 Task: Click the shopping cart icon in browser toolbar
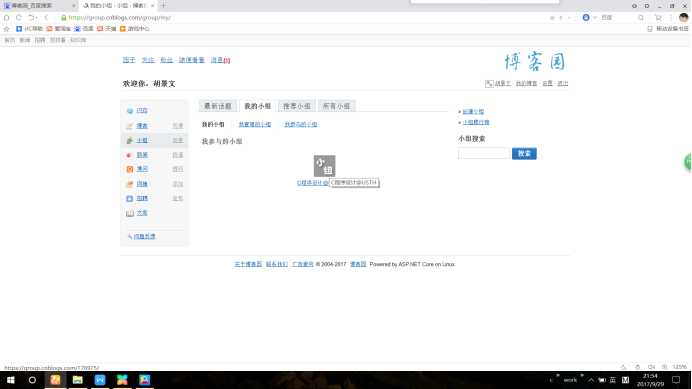tap(658, 18)
